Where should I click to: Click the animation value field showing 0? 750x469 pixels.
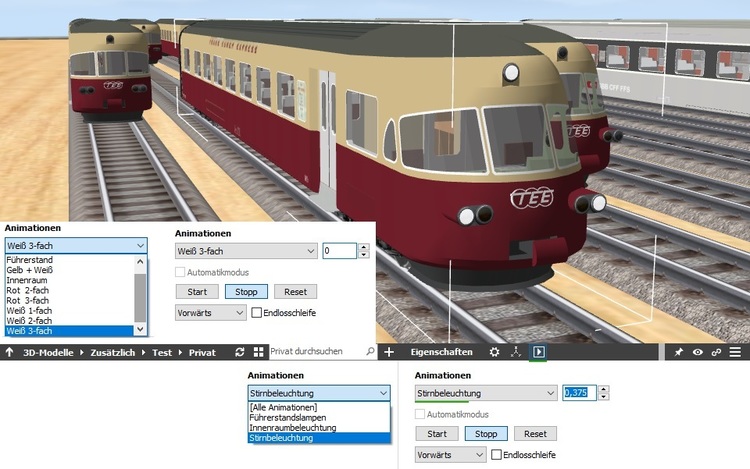(x=340, y=251)
